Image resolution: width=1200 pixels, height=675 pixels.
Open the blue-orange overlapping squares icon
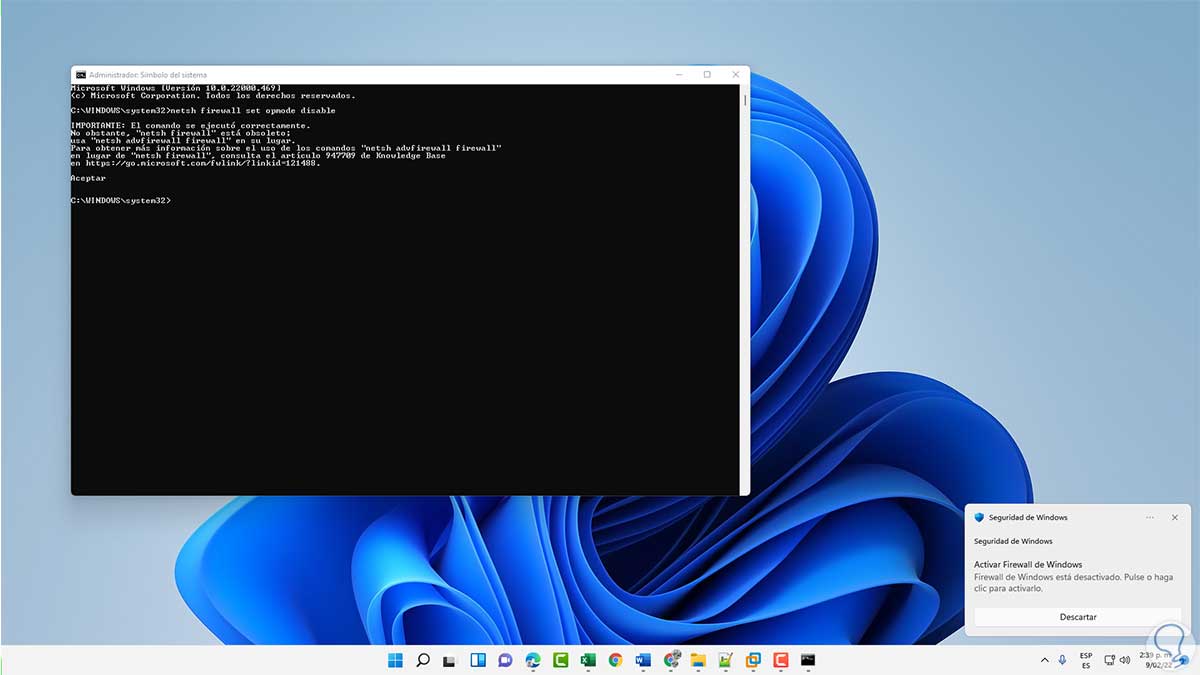tap(753, 660)
